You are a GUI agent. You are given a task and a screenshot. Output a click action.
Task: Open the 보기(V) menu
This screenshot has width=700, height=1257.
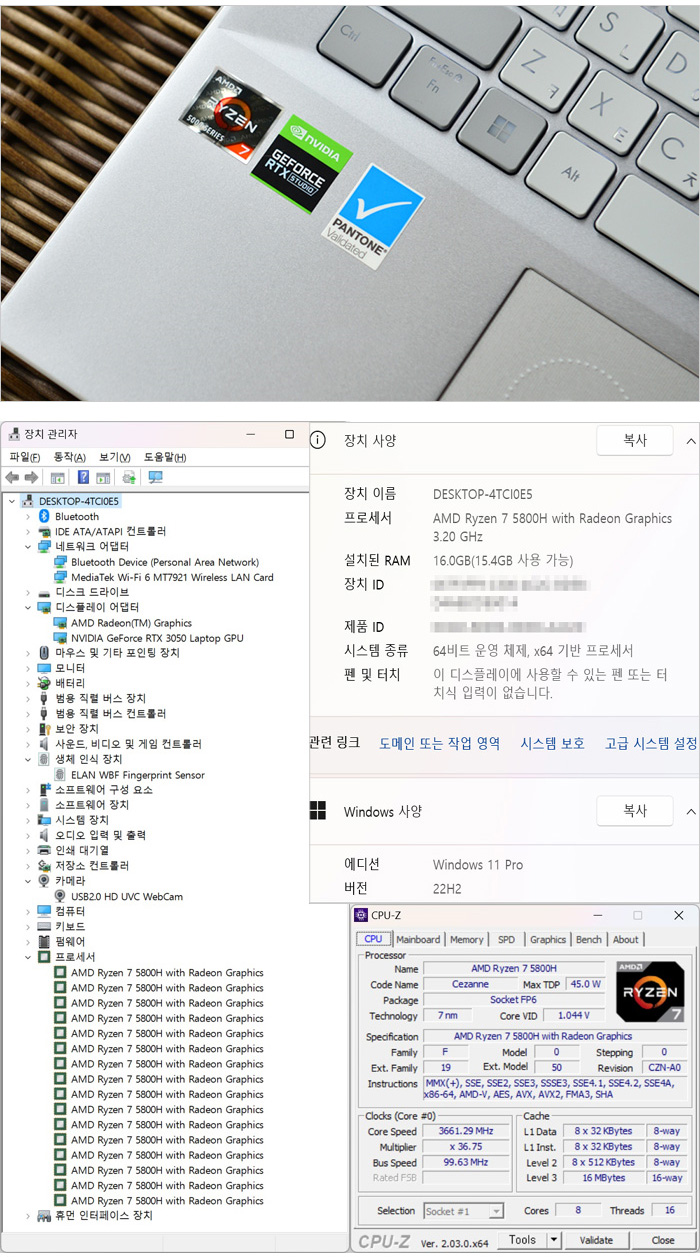click(x=114, y=457)
